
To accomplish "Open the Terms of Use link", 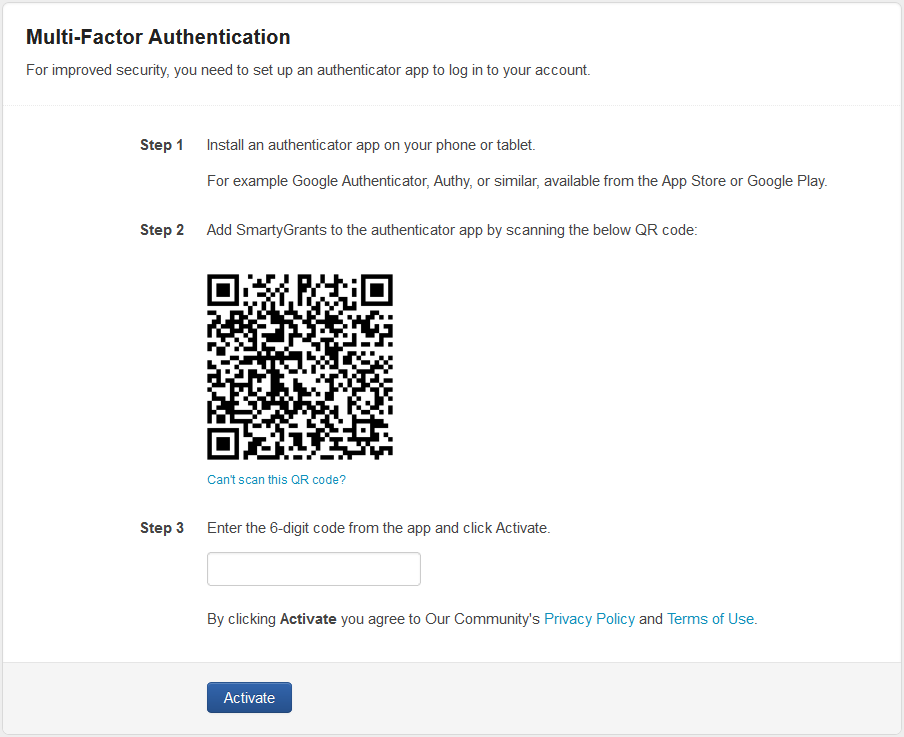I will [x=710, y=619].
